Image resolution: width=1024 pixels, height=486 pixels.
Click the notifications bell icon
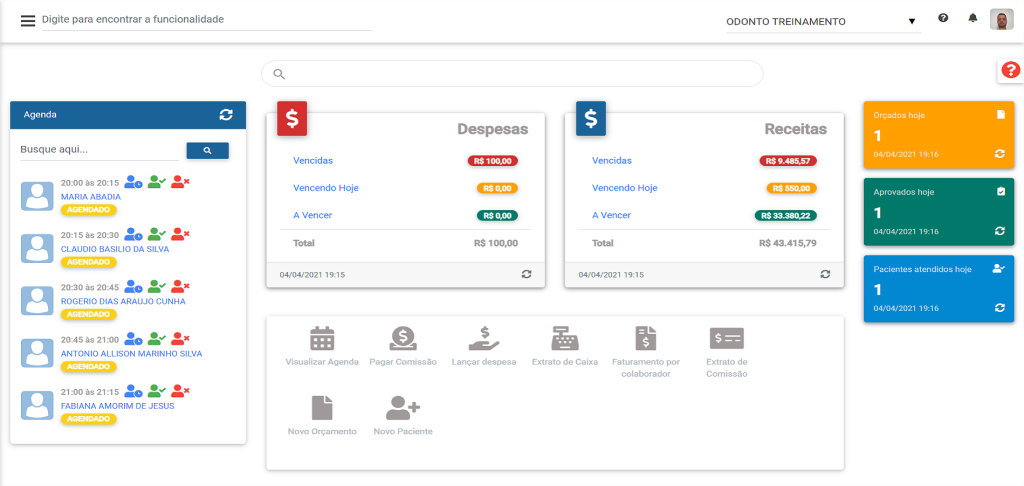point(972,19)
